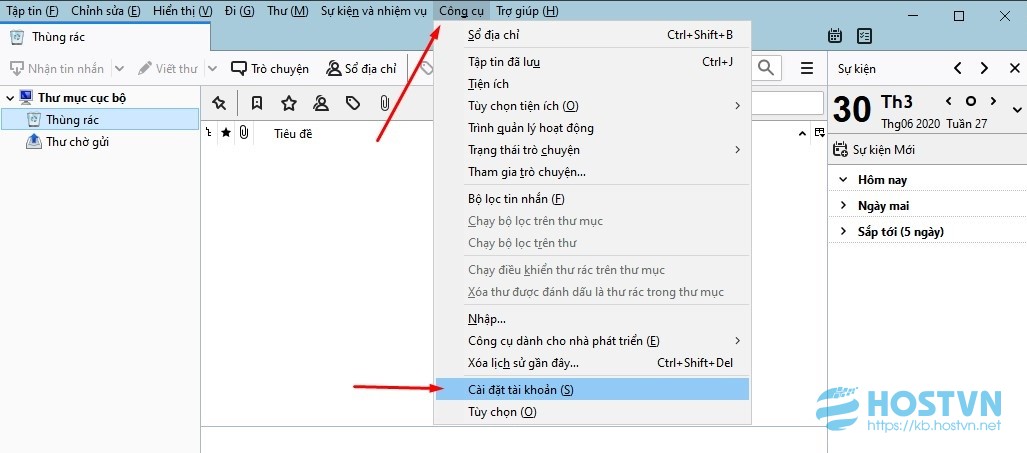Screen dimensions: 1027x453
Task: Click thread column header icon
Action: tap(209, 133)
